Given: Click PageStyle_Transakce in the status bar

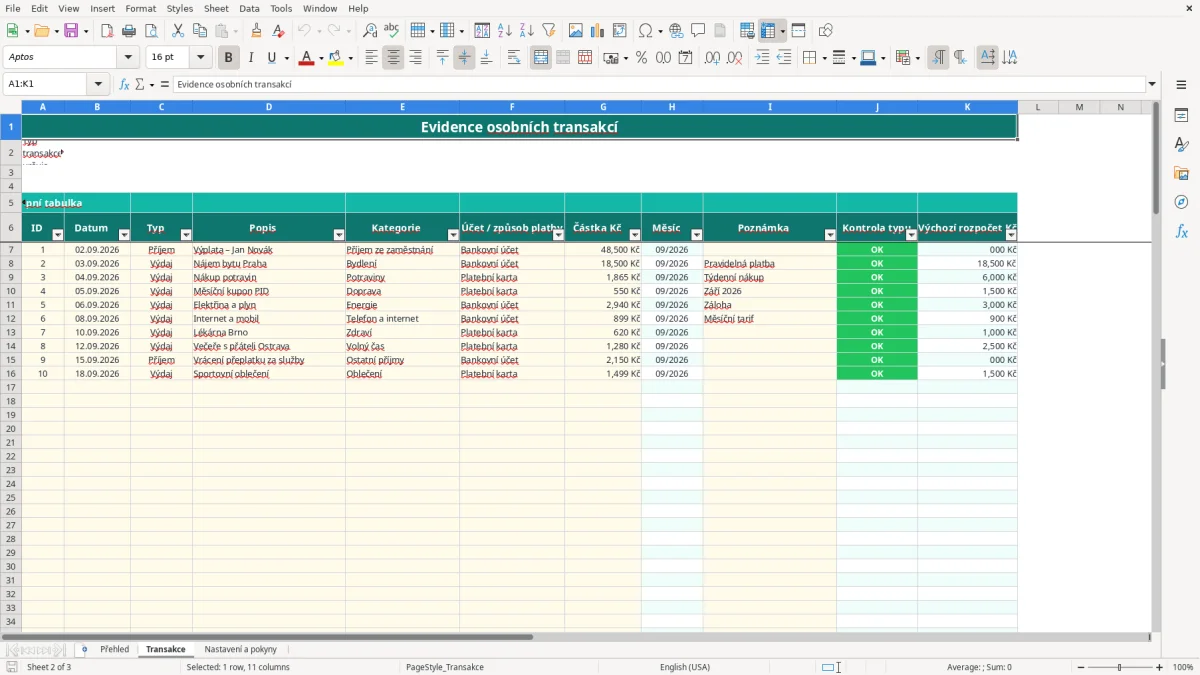Looking at the screenshot, I should pyautogui.click(x=445, y=667).
